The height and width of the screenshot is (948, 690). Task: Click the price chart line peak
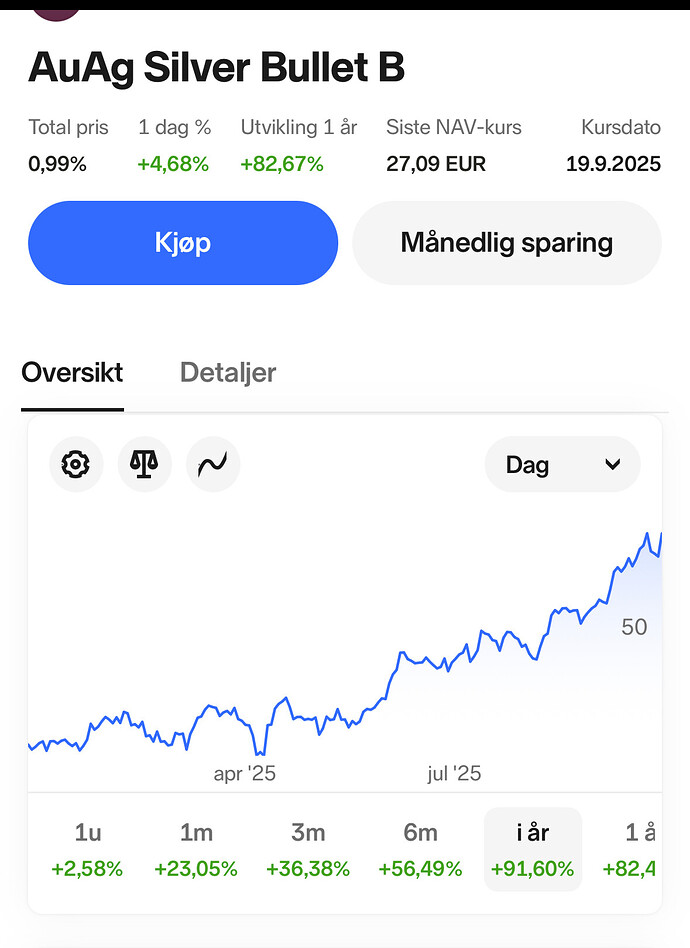[x=648, y=534]
